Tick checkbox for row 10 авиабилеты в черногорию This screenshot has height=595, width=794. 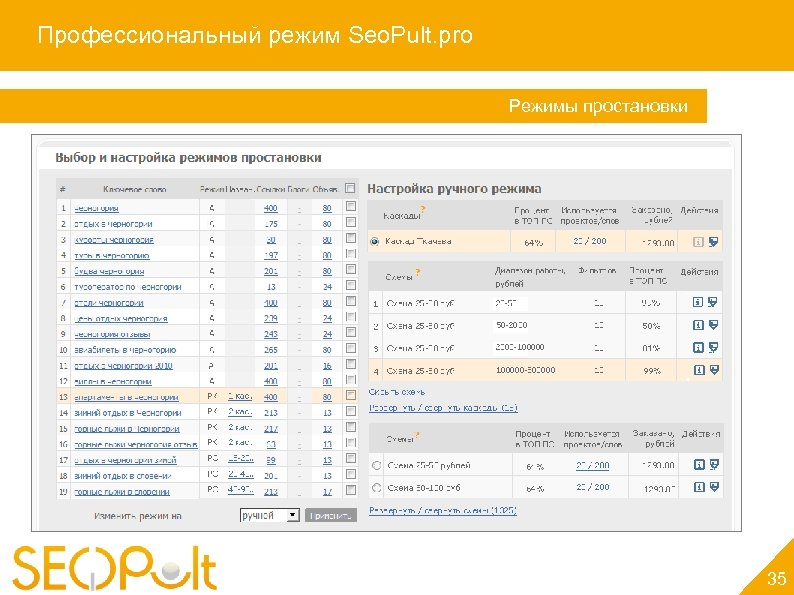(350, 348)
